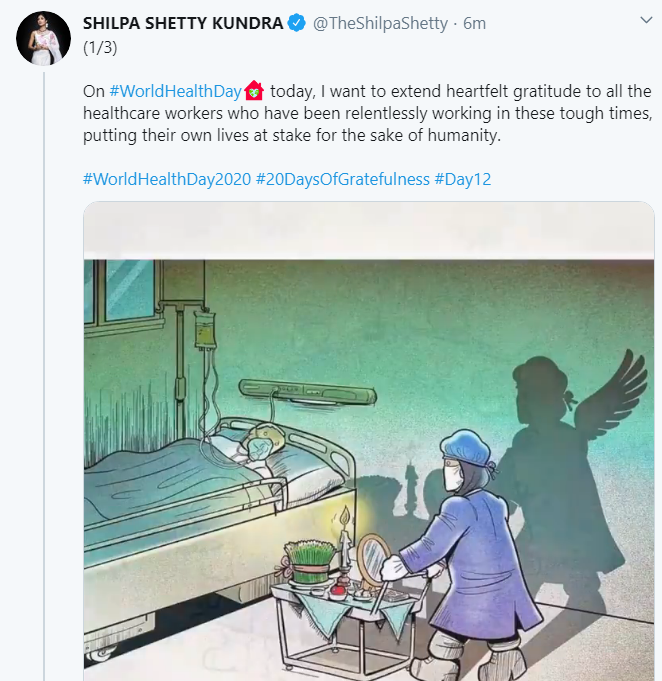Visit the @TheShilpaShetty handle link
This screenshot has height=681, width=662.
[380, 23]
